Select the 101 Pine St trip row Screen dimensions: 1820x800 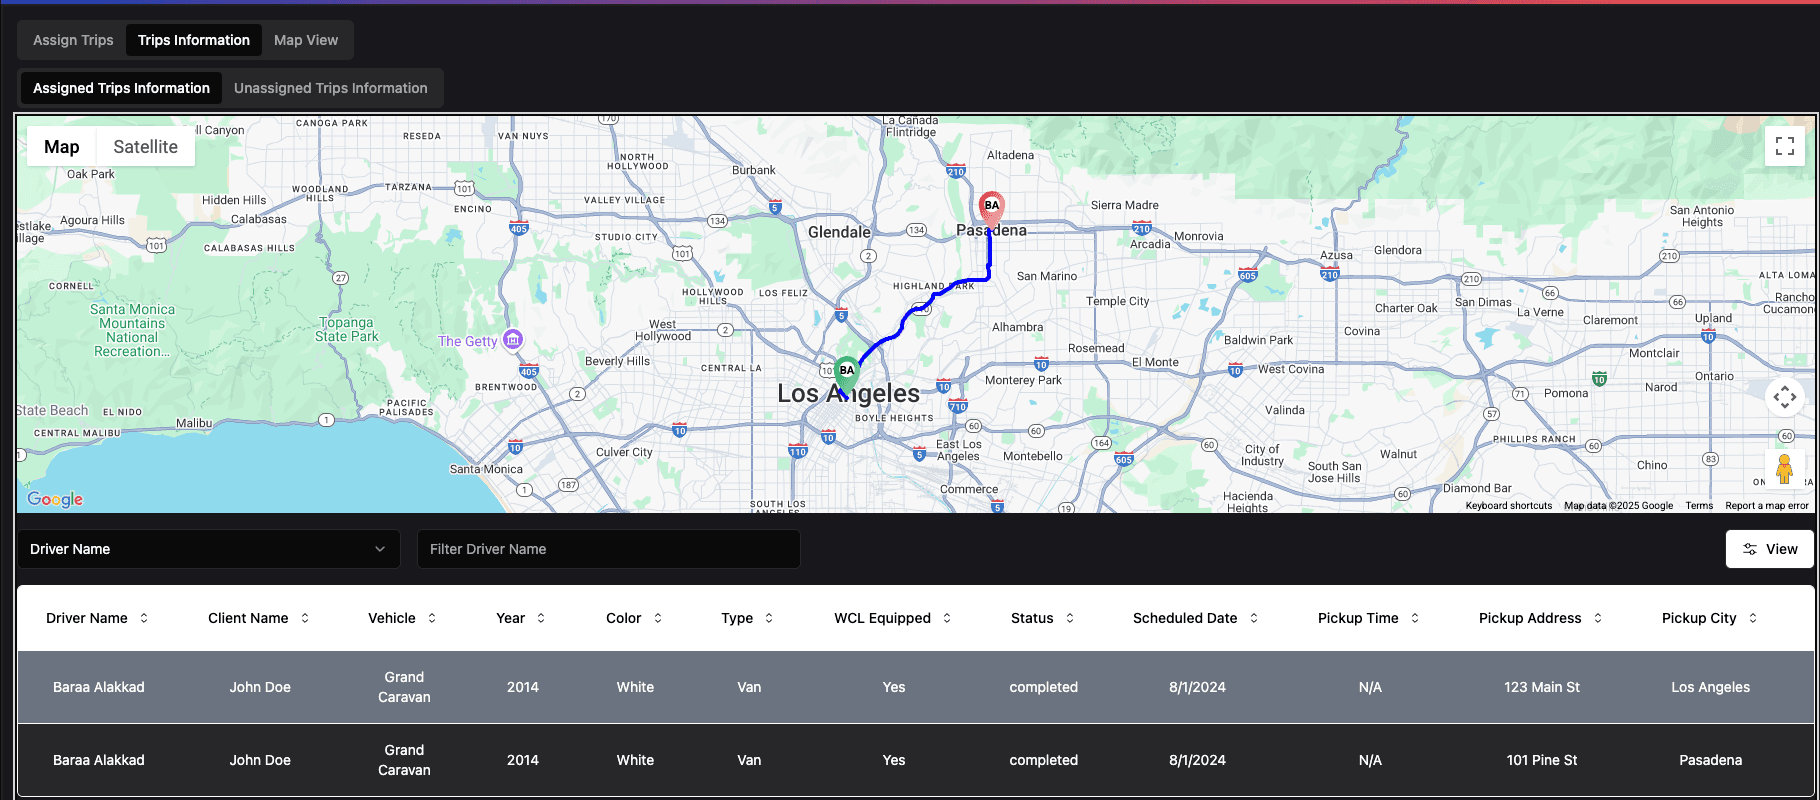pos(1541,760)
